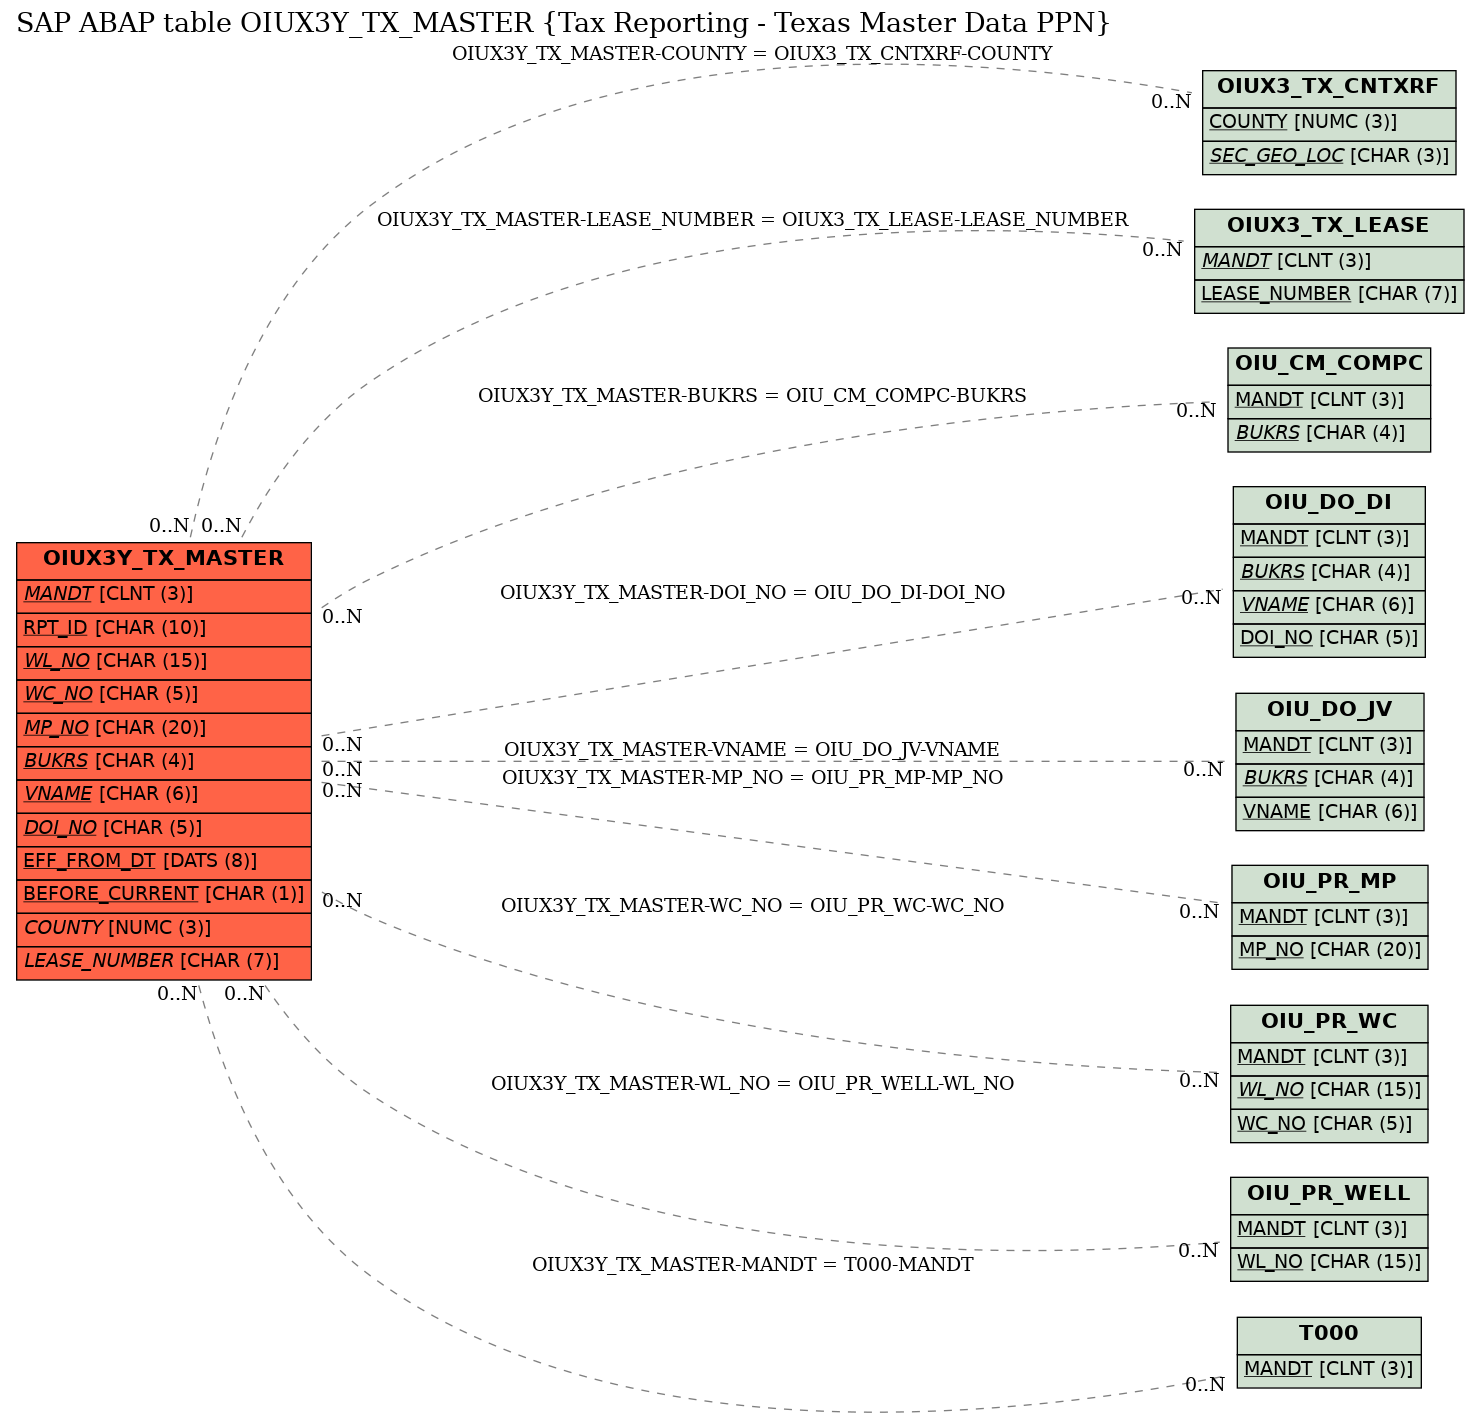
Task: Select WL_NO field in OIU_PR_WC
Action: click(1329, 1091)
